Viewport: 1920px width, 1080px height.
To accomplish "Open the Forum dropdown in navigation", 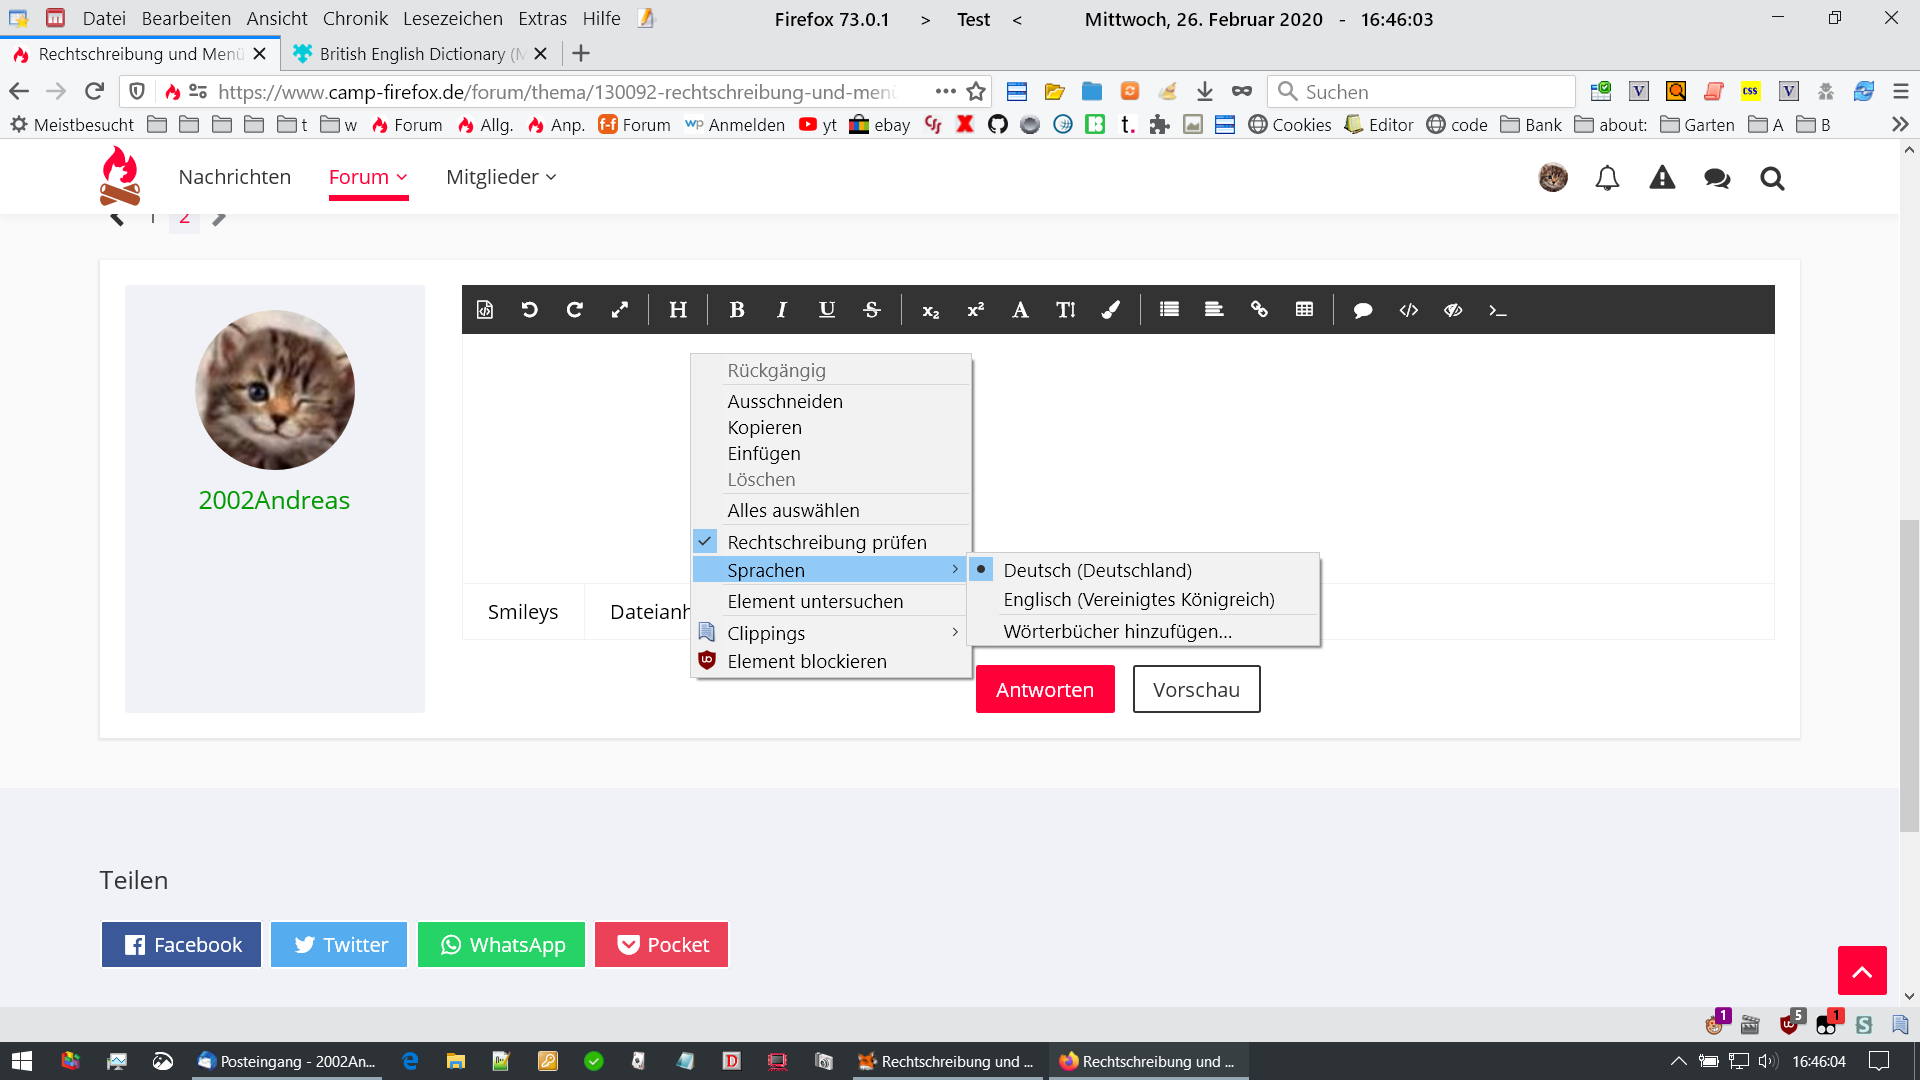I will click(368, 177).
